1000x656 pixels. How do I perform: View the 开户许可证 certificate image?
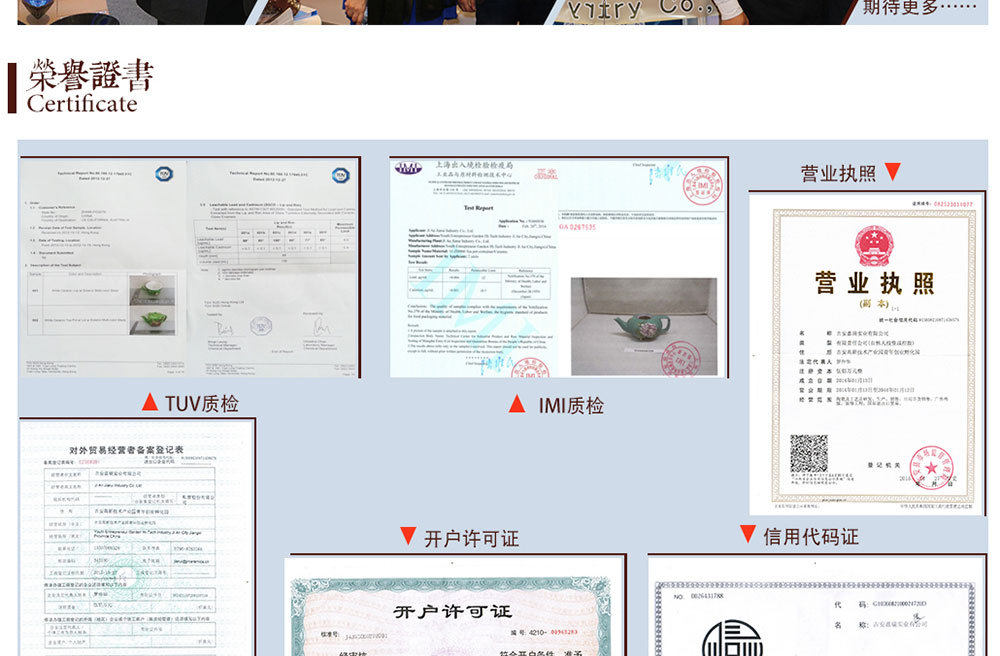[x=455, y=605]
